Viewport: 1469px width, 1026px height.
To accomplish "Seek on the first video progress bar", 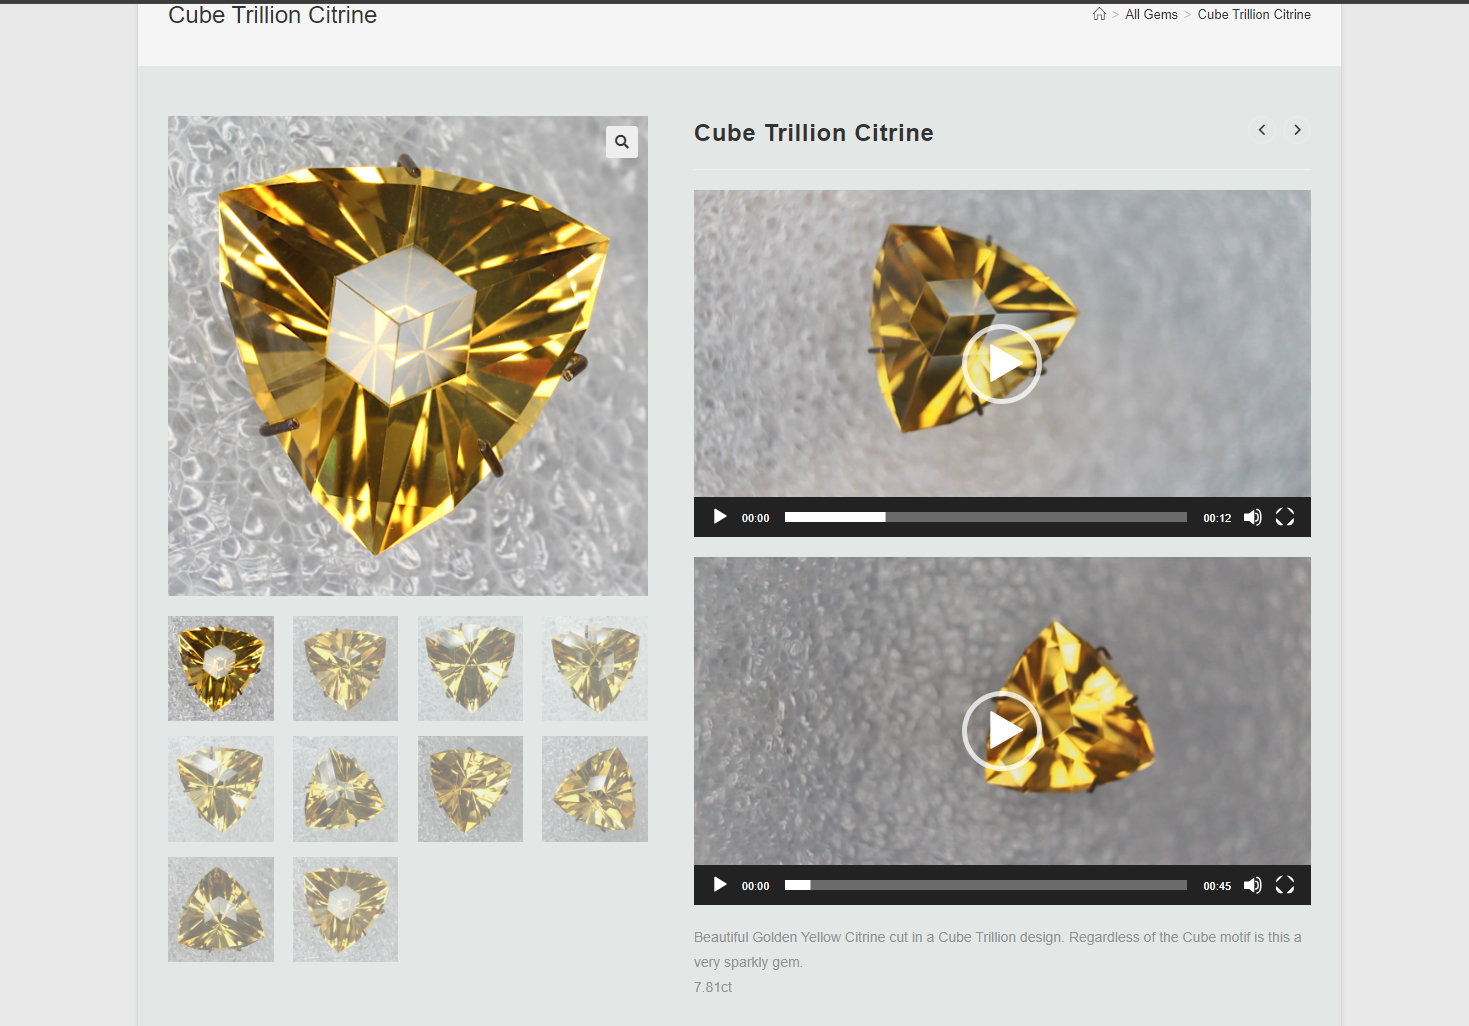I will (985, 517).
